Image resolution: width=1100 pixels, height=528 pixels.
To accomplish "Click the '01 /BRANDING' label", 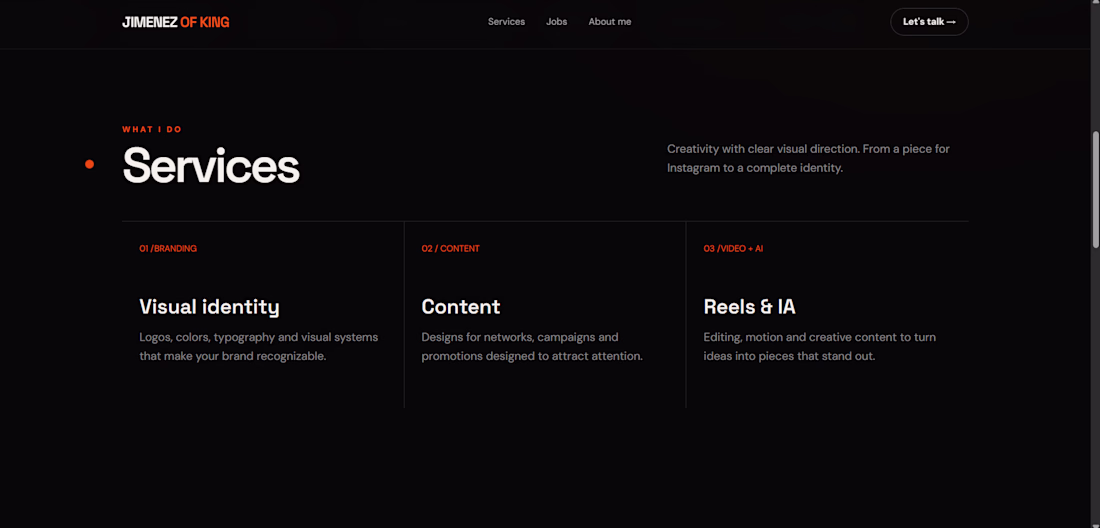I will click(x=168, y=248).
